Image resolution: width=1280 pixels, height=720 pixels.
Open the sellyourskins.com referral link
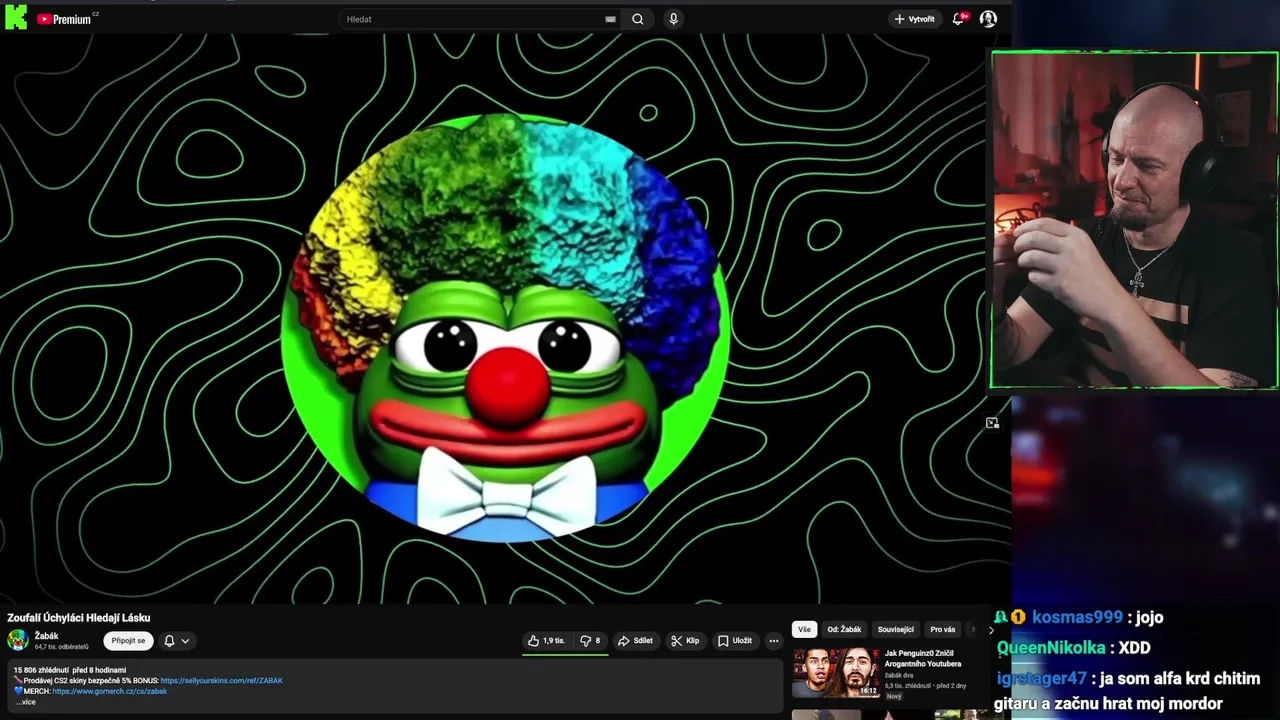click(x=221, y=681)
